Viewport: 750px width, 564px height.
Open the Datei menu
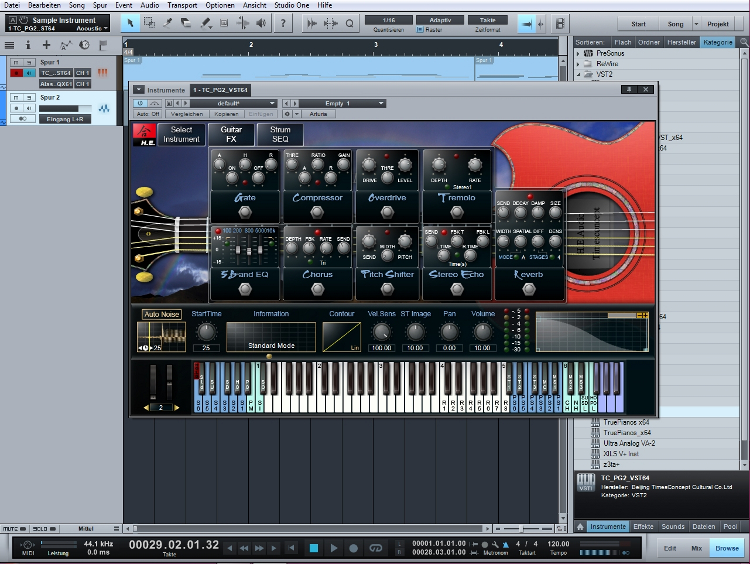pyautogui.click(x=11, y=5)
